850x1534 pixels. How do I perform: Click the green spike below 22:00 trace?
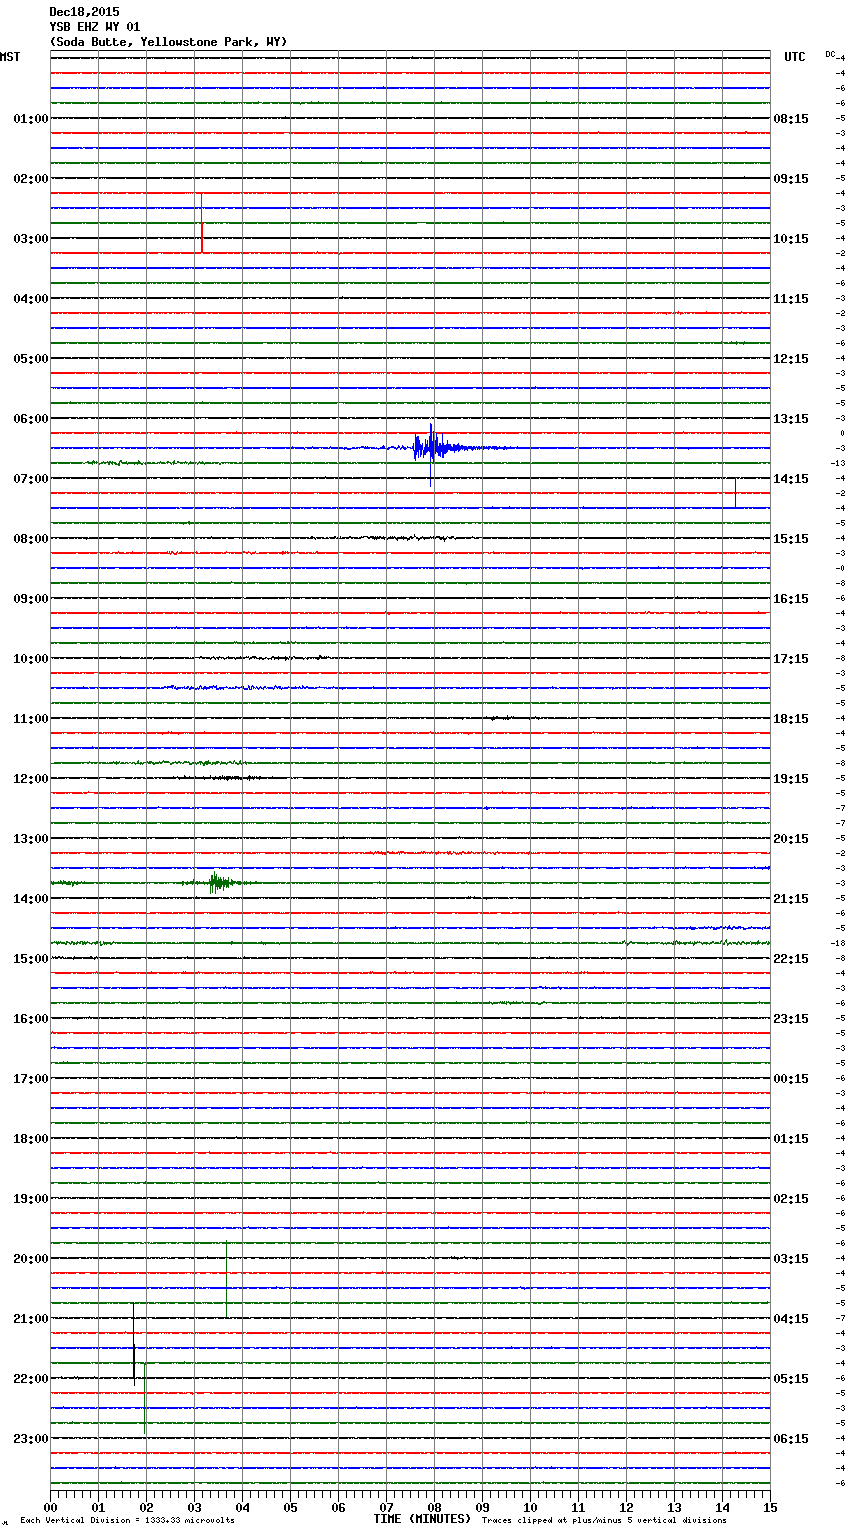point(145,1398)
